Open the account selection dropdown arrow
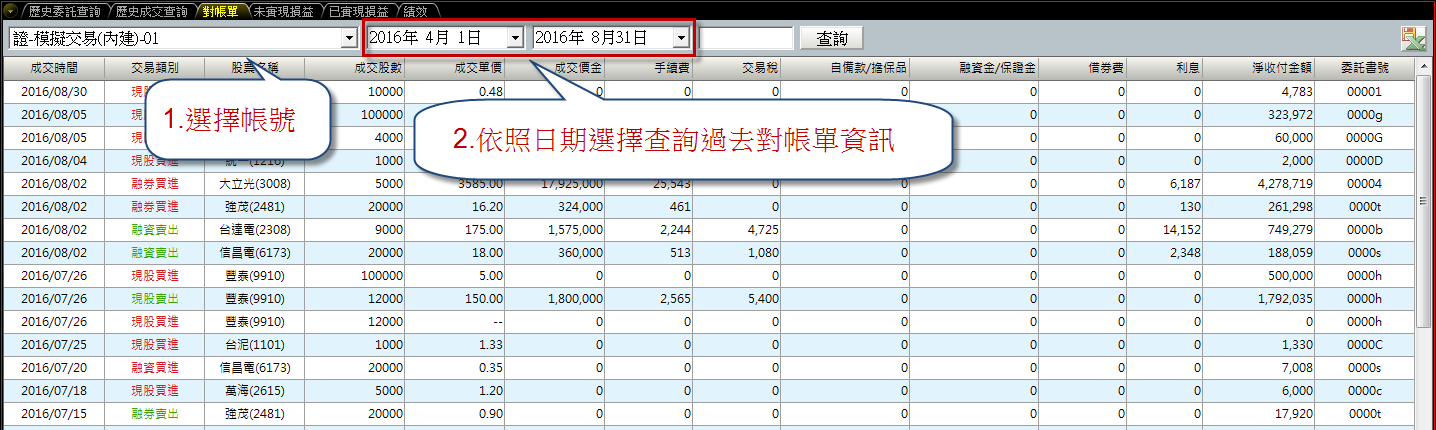 348,38
